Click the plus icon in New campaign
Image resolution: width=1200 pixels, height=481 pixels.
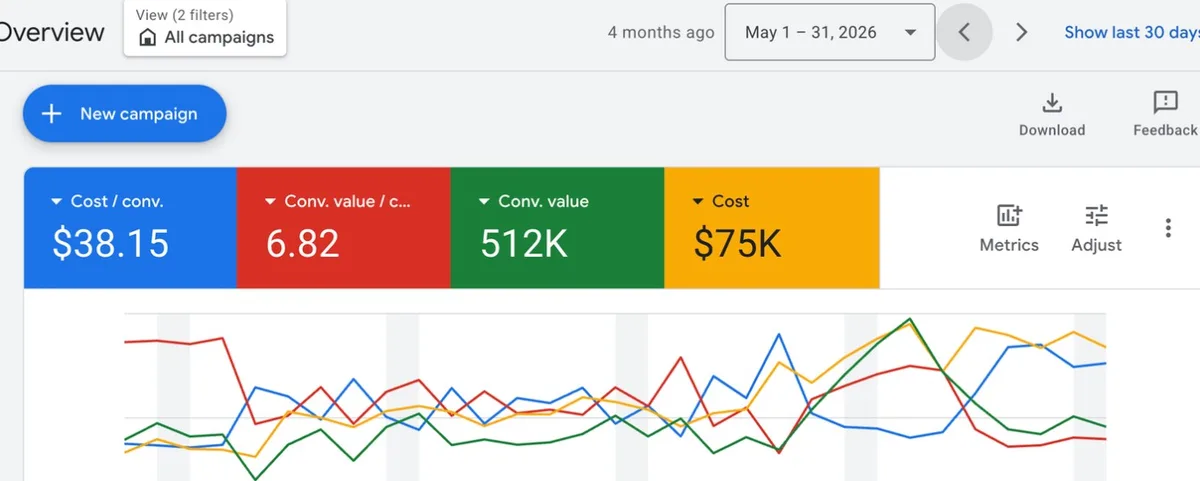51,114
